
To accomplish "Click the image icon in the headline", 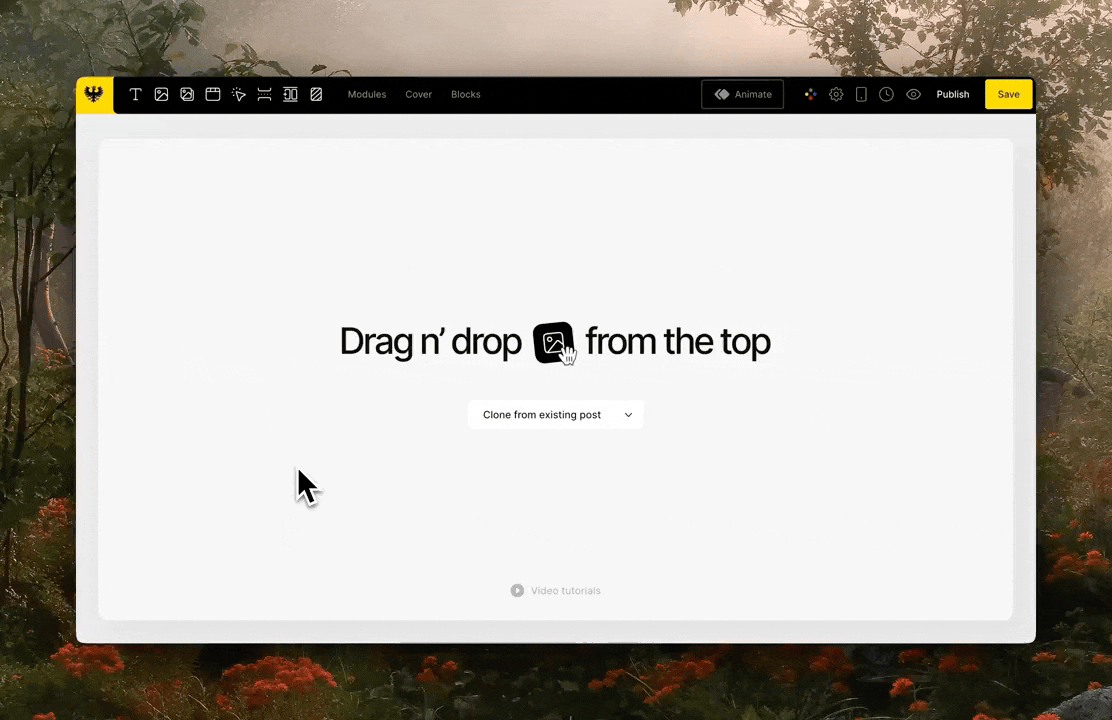I will (553, 343).
